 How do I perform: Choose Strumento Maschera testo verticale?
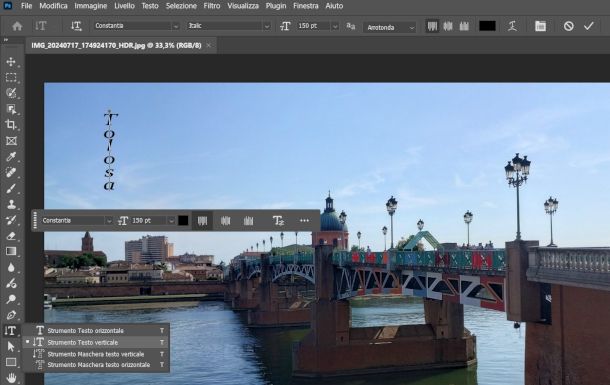96,354
